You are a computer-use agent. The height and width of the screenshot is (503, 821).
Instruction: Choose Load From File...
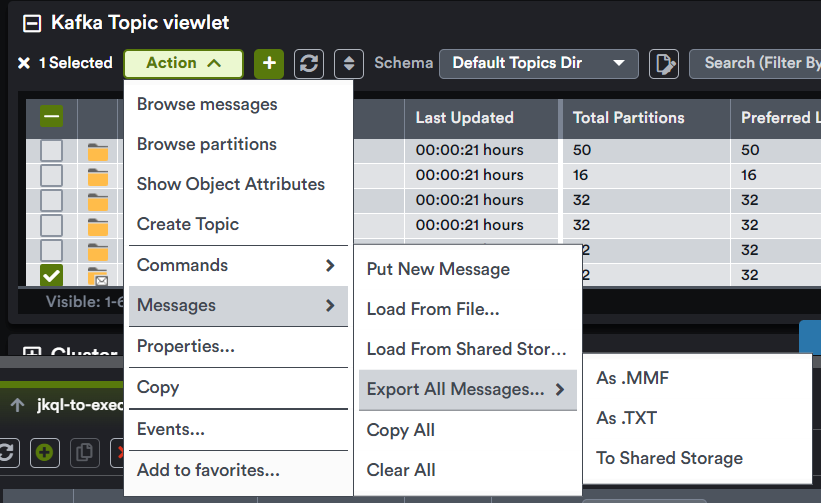[x=468, y=309]
